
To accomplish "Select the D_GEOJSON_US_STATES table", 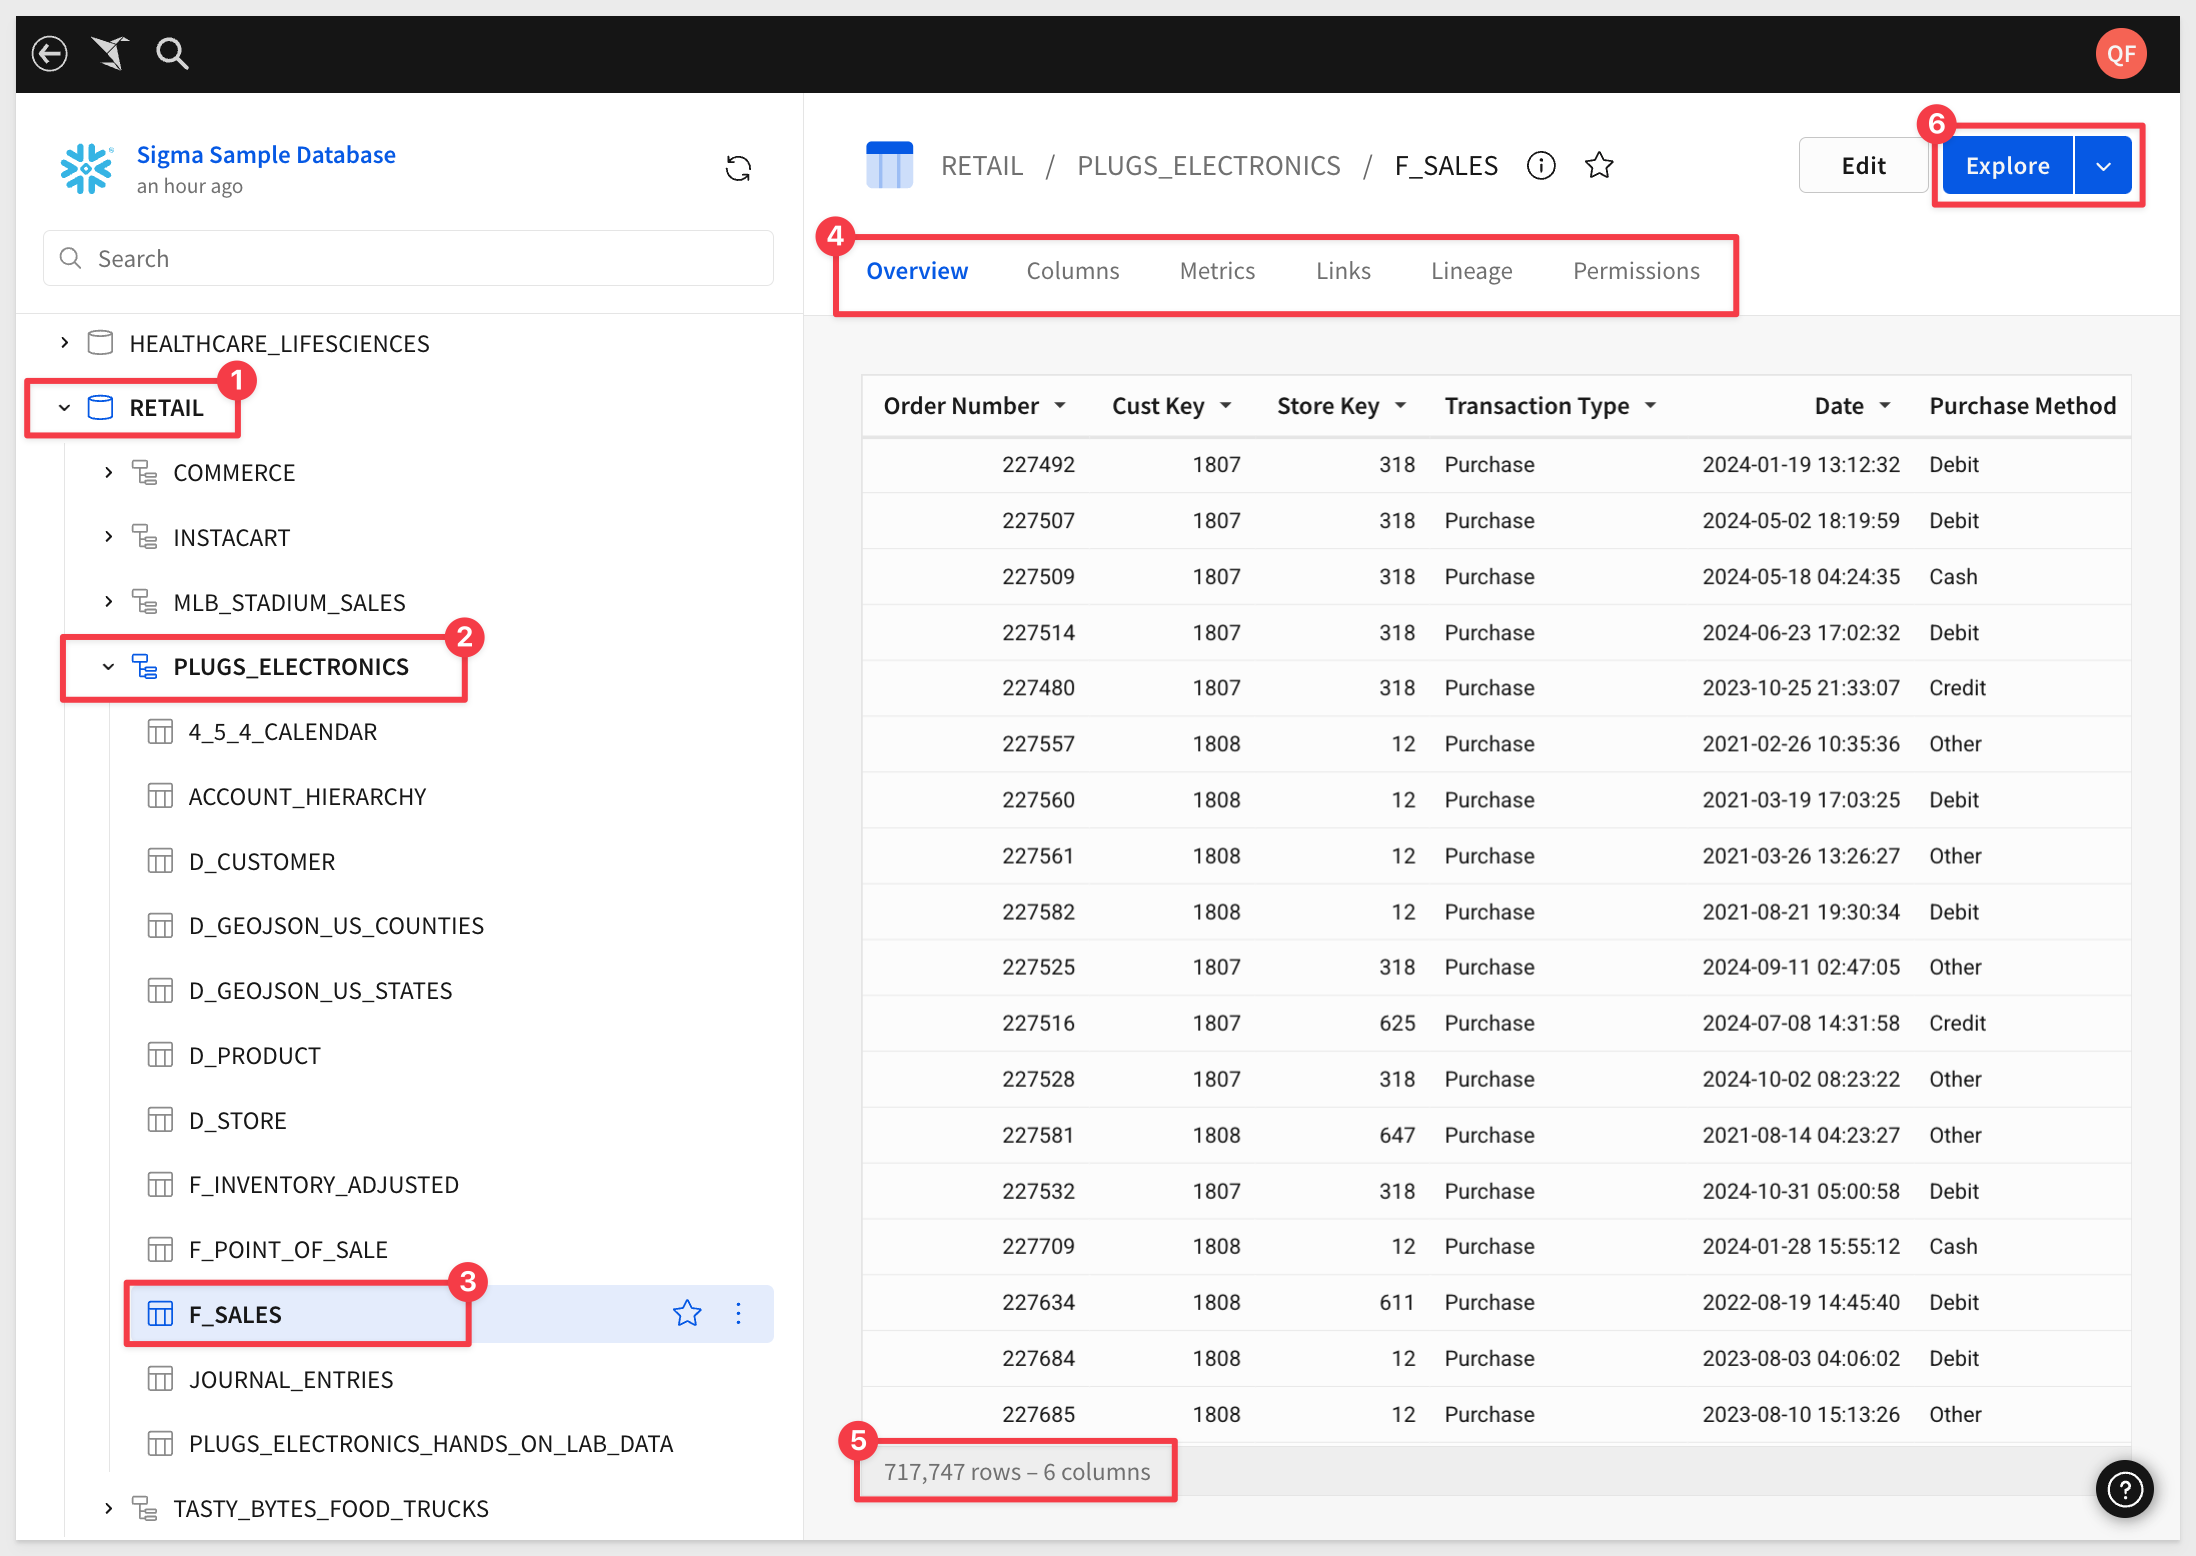I will (x=320, y=991).
